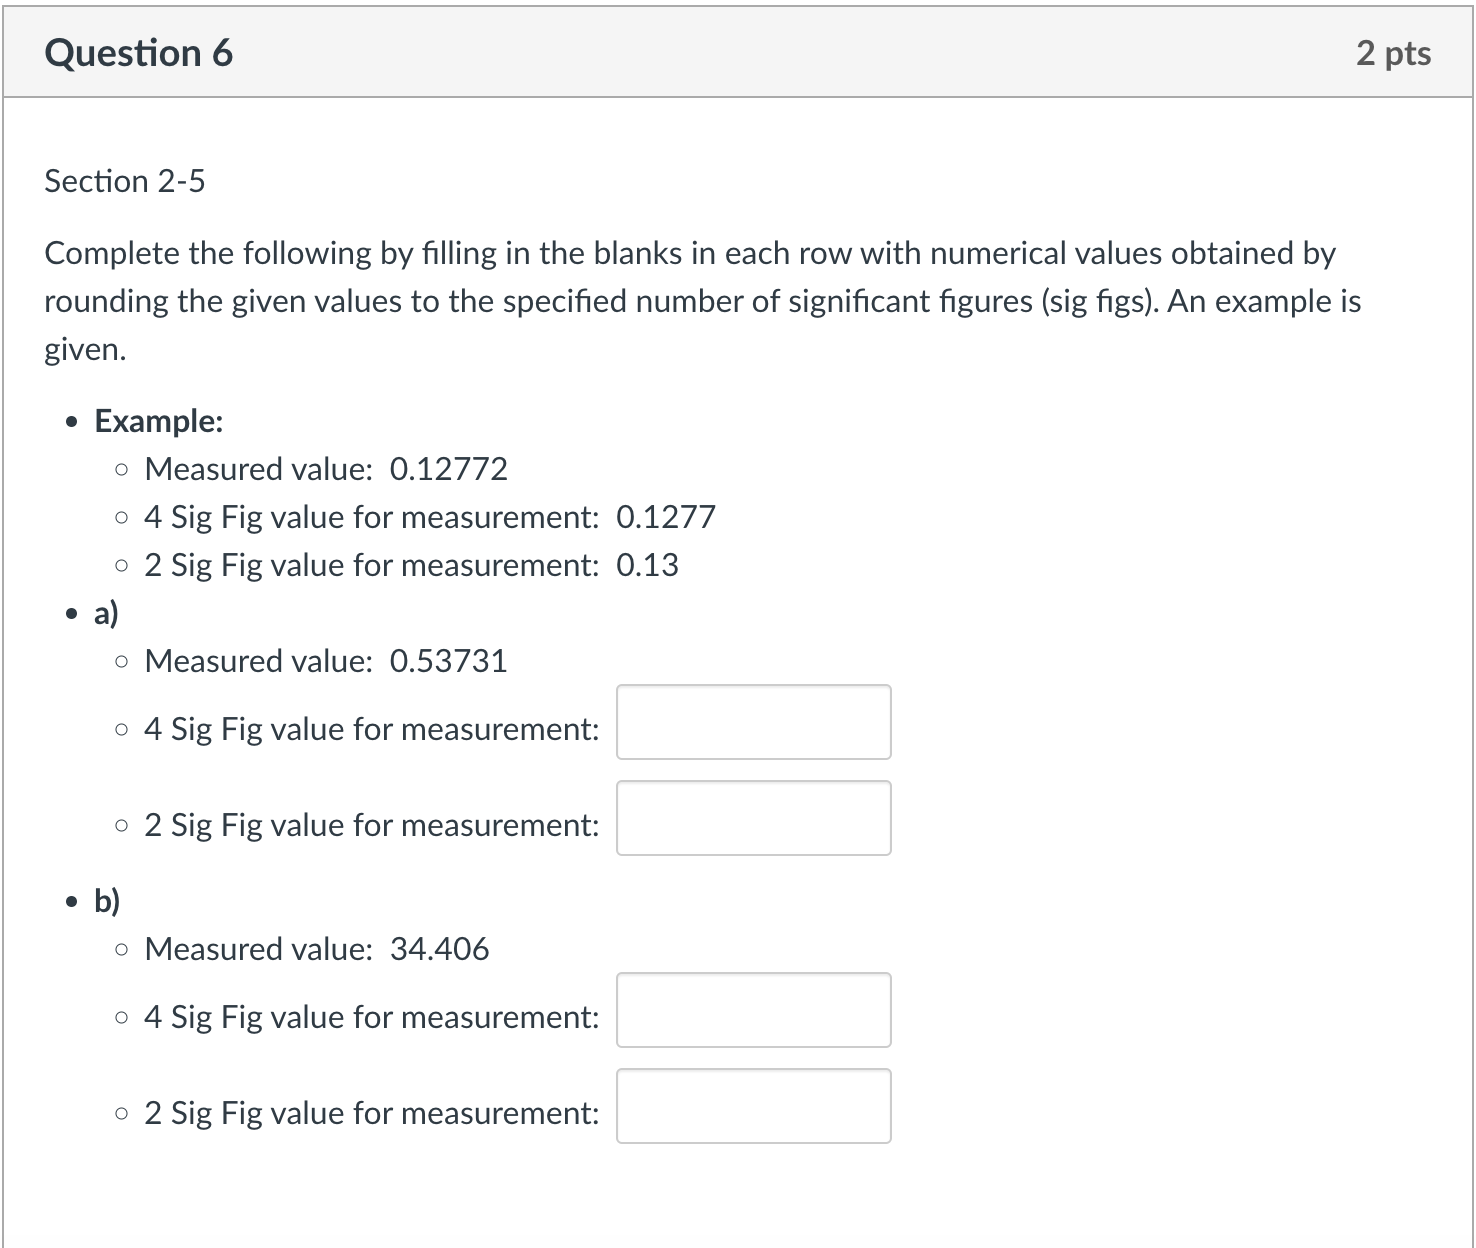Screen dimensions: 1476x1248
Task: Select the Section 2-5 text
Action: coord(125,181)
